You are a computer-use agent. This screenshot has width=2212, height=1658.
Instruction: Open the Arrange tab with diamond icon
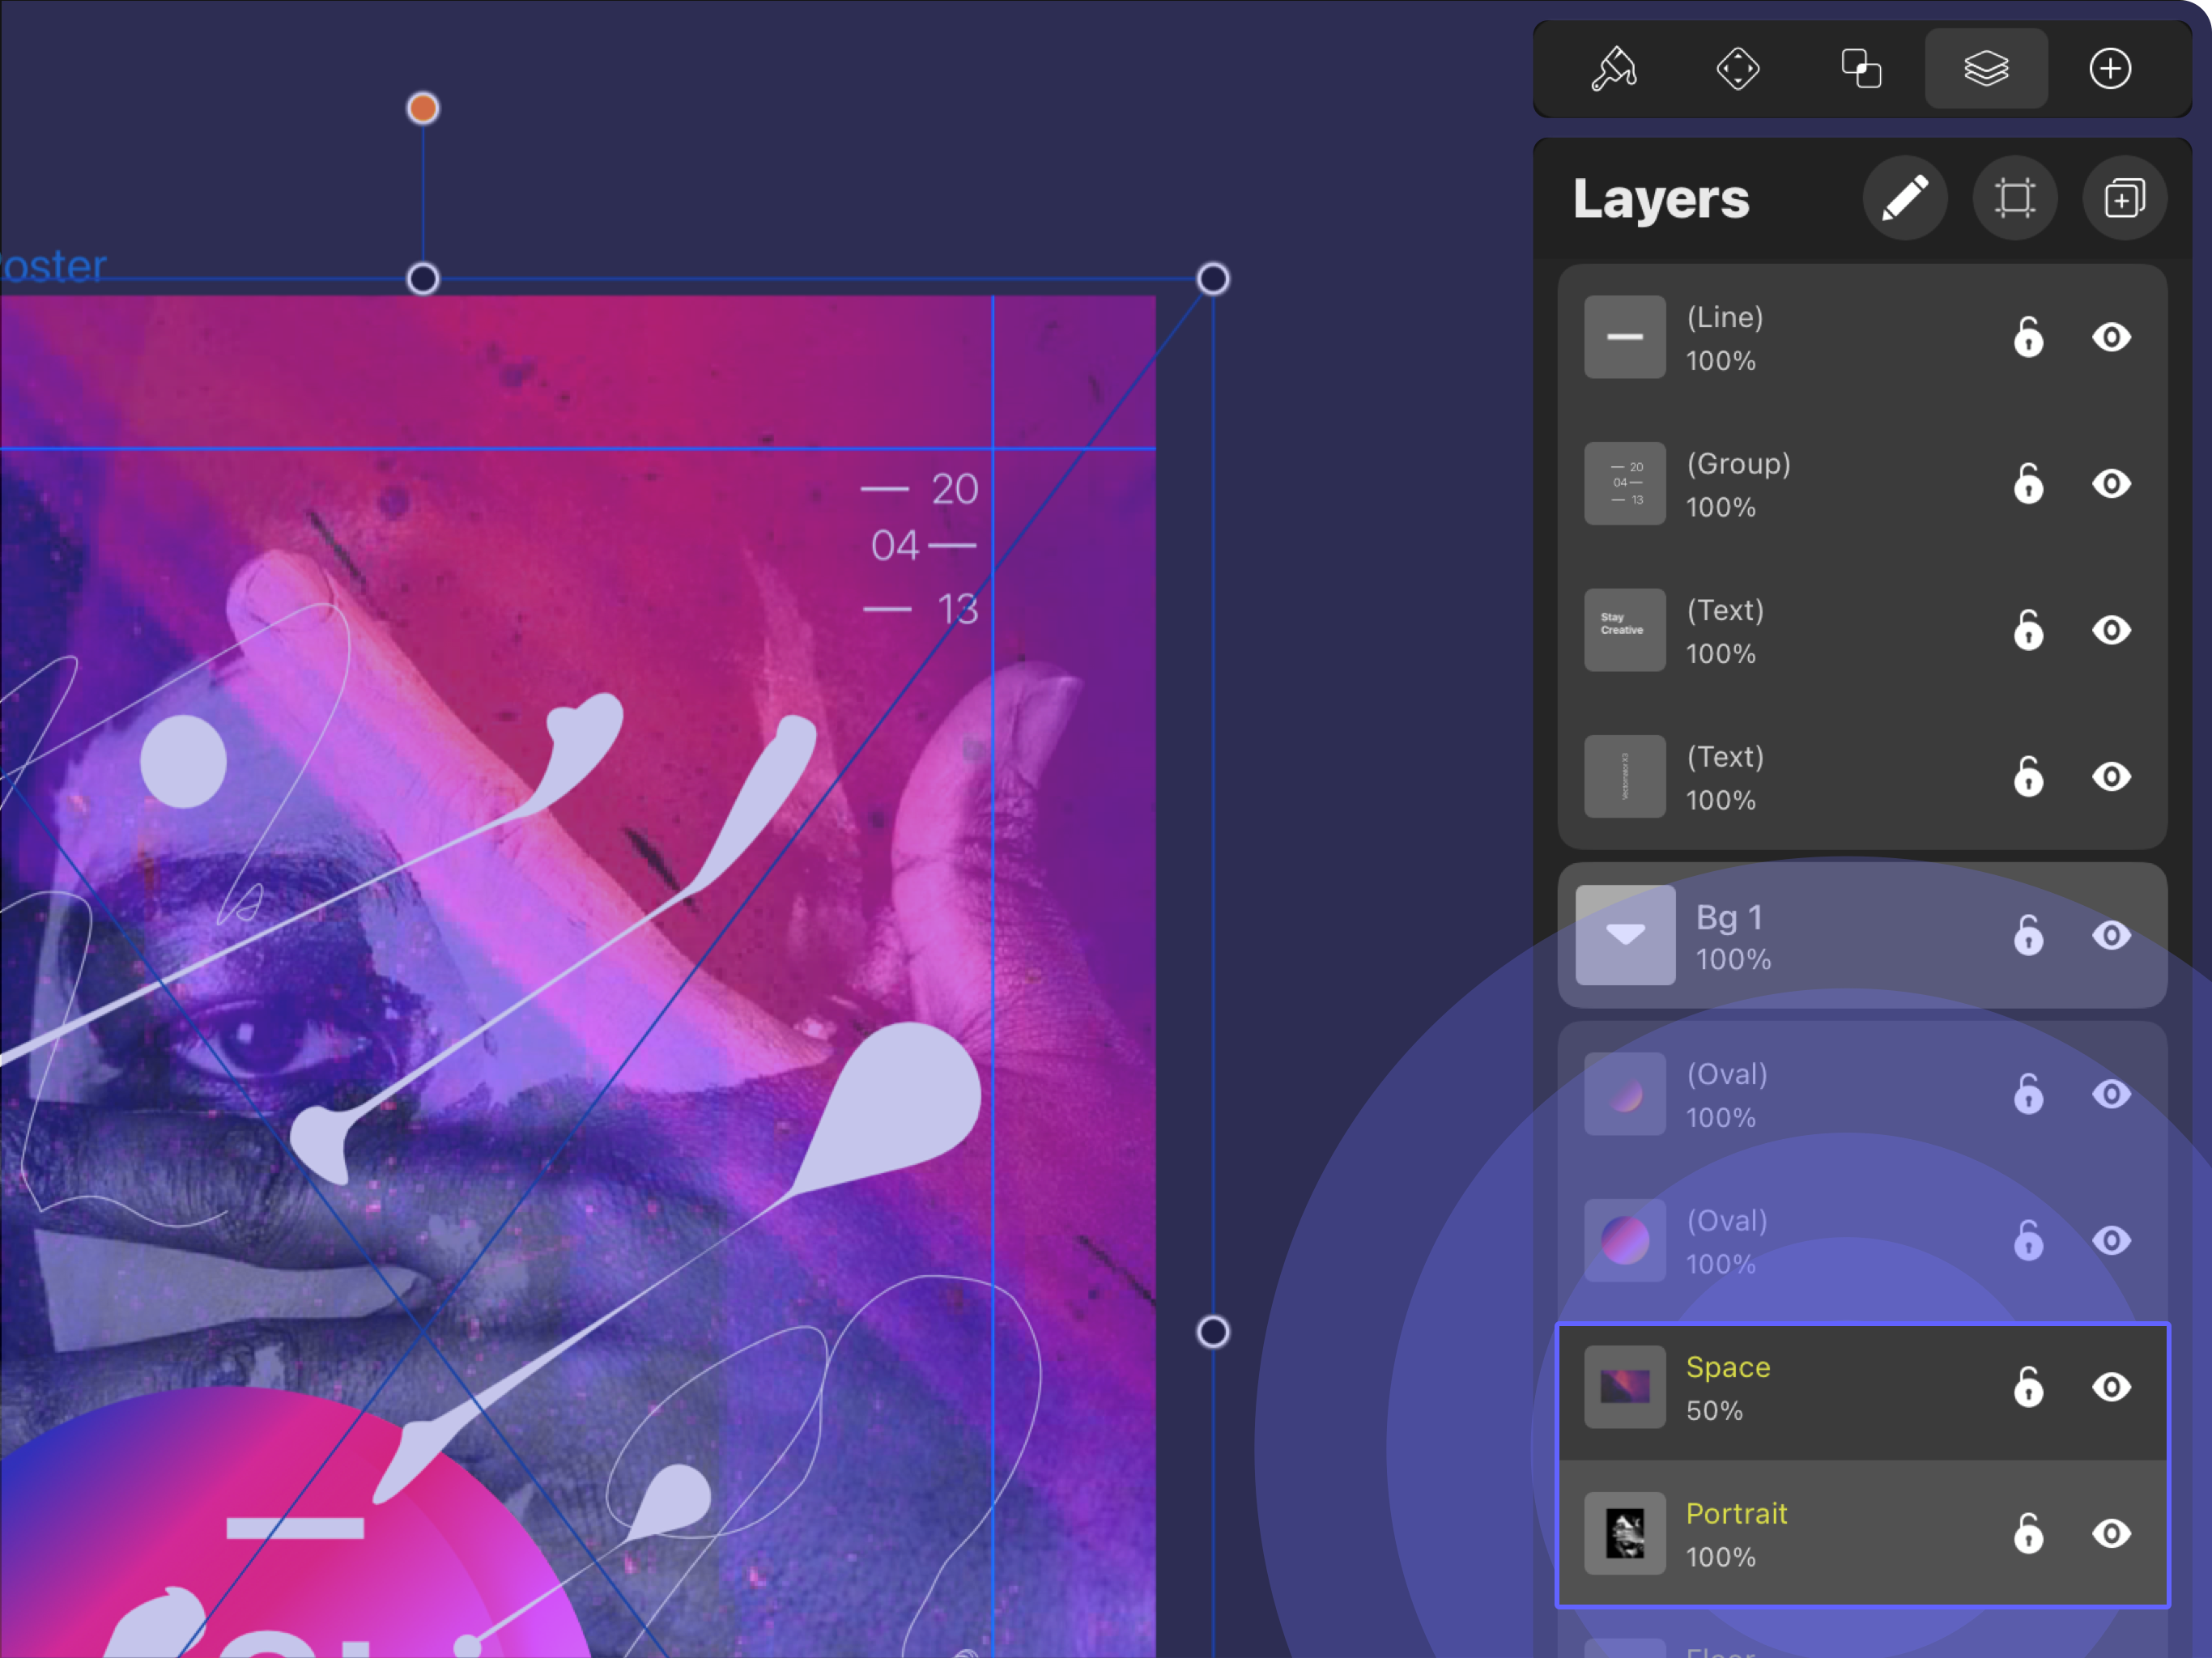pos(1737,69)
